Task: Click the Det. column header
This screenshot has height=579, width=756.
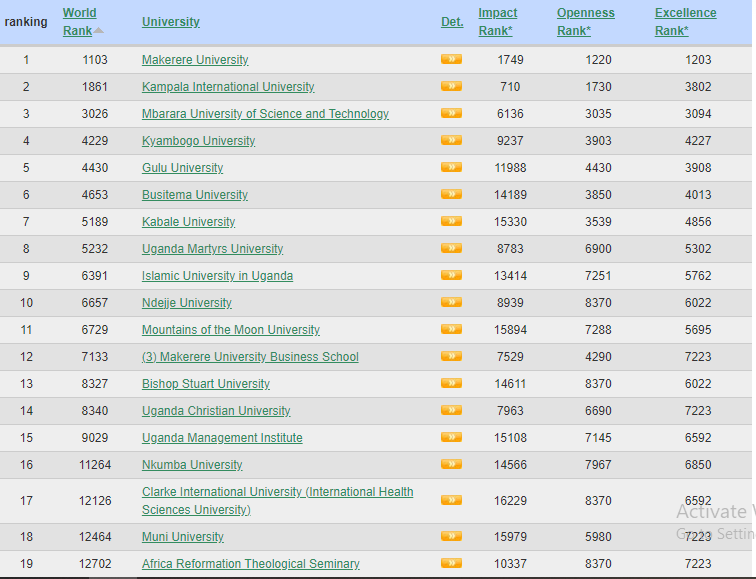Action: 452,22
